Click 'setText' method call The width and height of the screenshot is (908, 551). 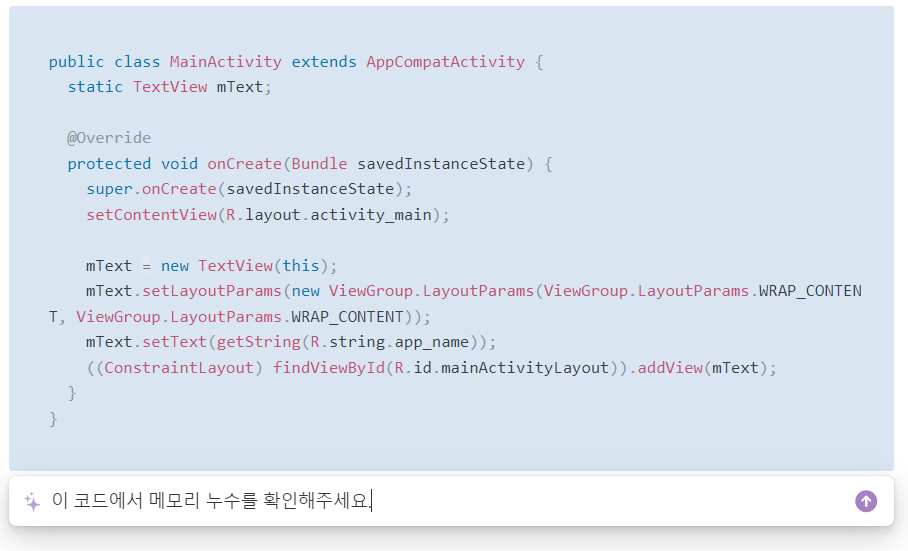click(x=175, y=342)
